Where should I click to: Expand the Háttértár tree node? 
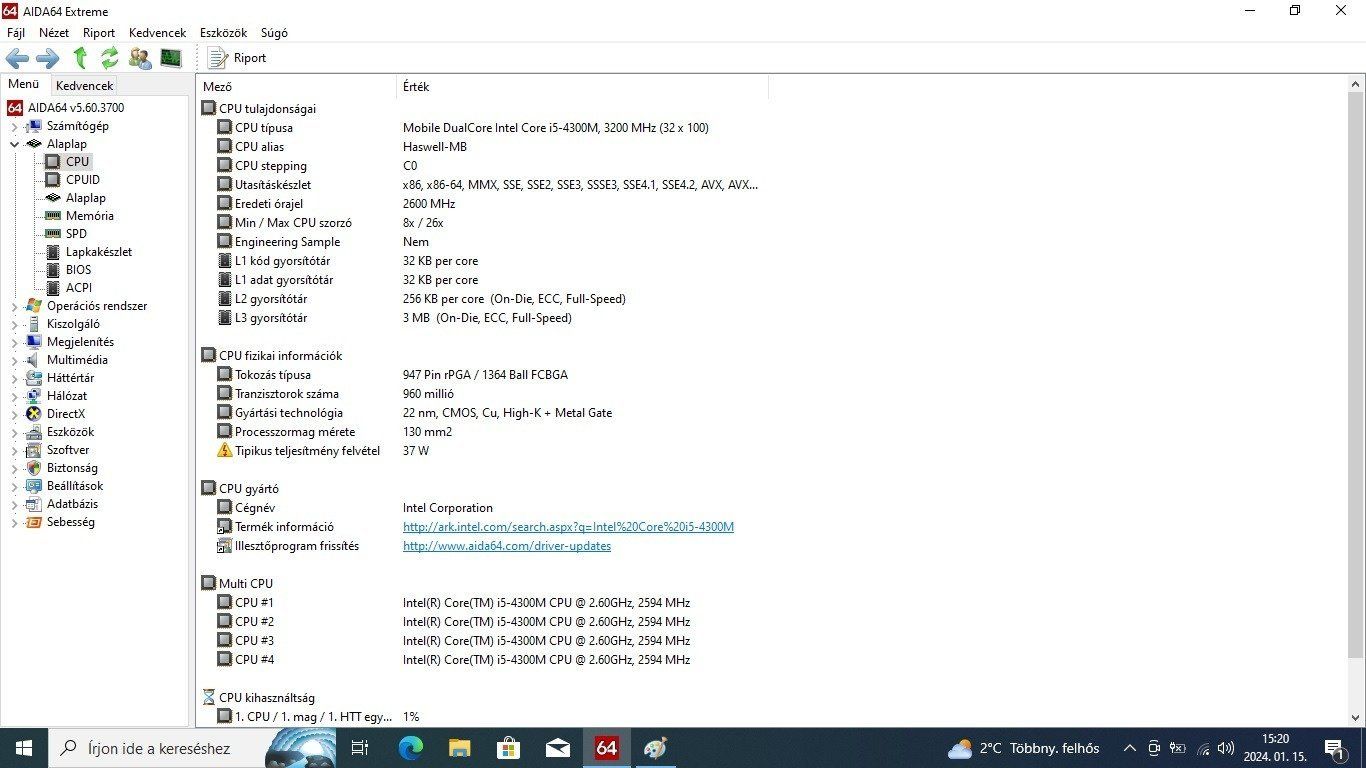14,378
